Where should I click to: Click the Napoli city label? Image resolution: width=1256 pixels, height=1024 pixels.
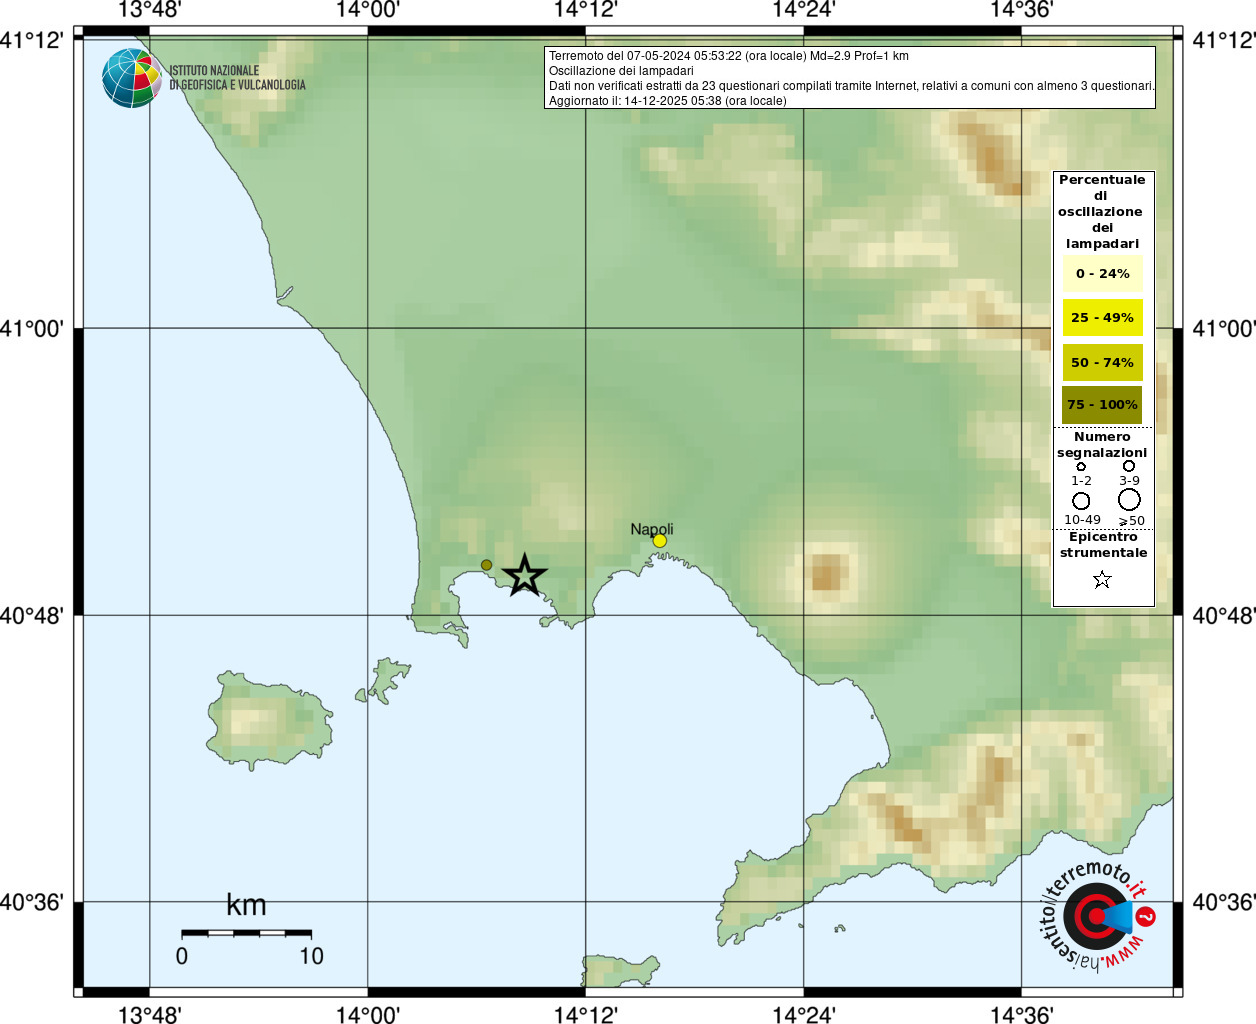(x=652, y=529)
